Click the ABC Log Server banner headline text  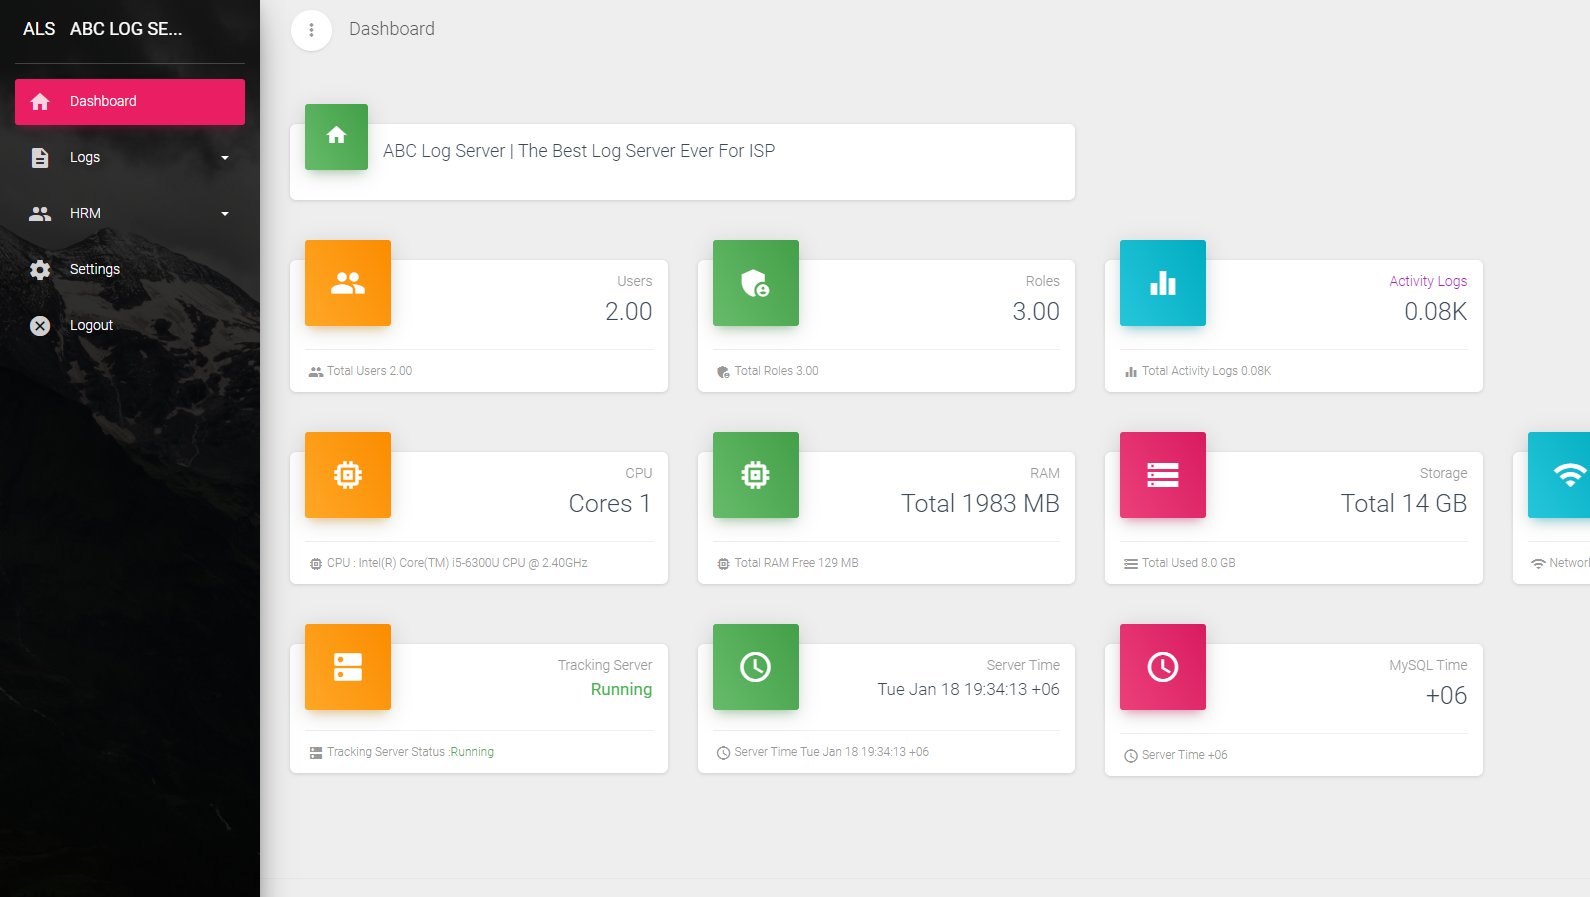(x=579, y=151)
